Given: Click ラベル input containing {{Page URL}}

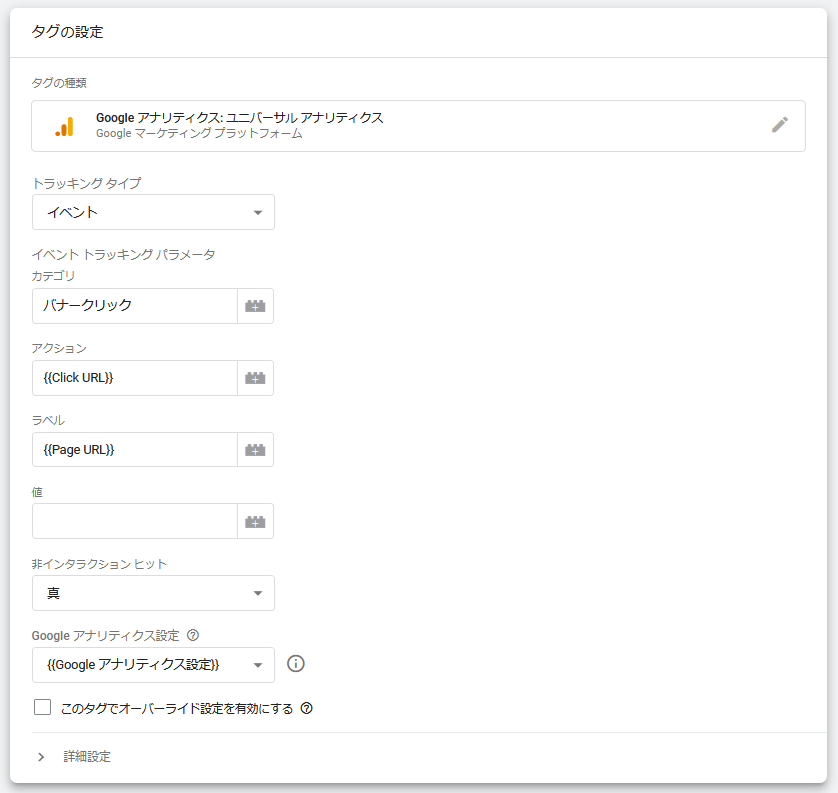Looking at the screenshot, I should [135, 450].
